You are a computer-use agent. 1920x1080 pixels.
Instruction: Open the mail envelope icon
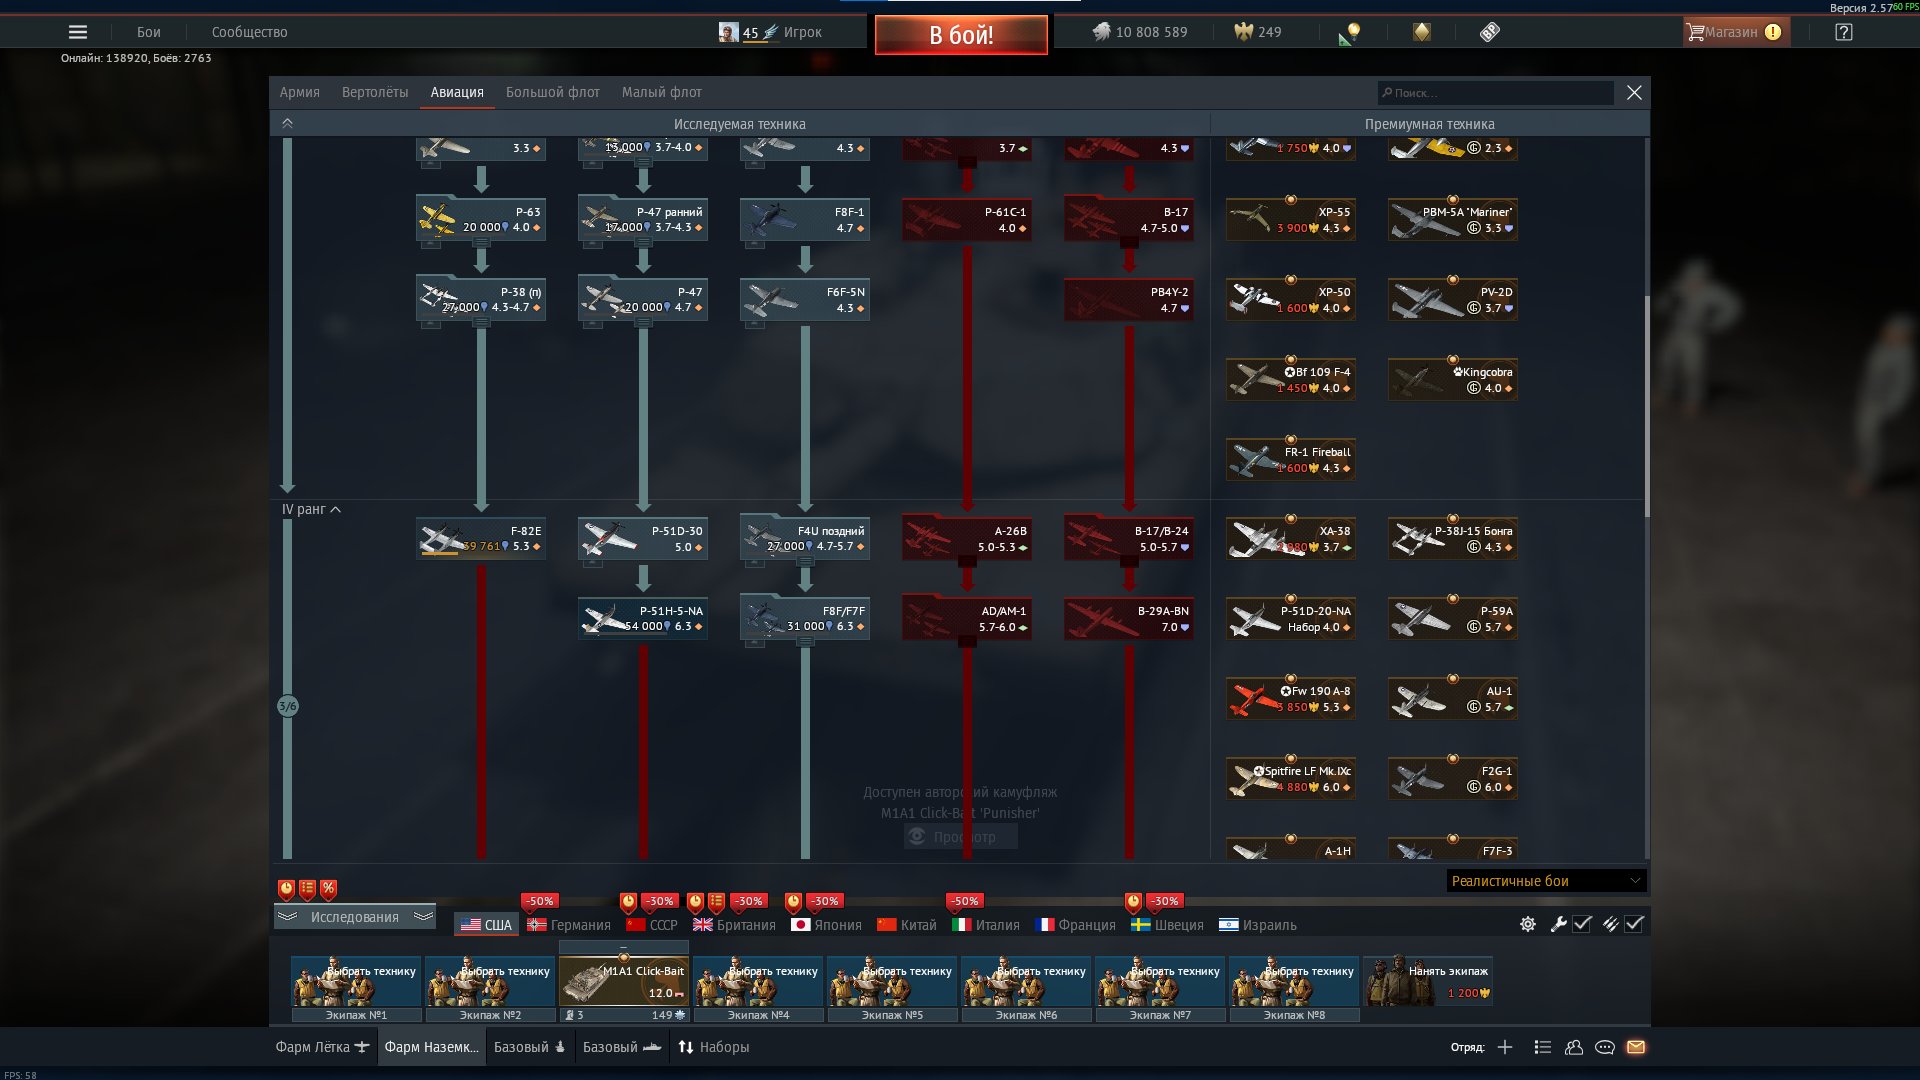pos(1636,1047)
